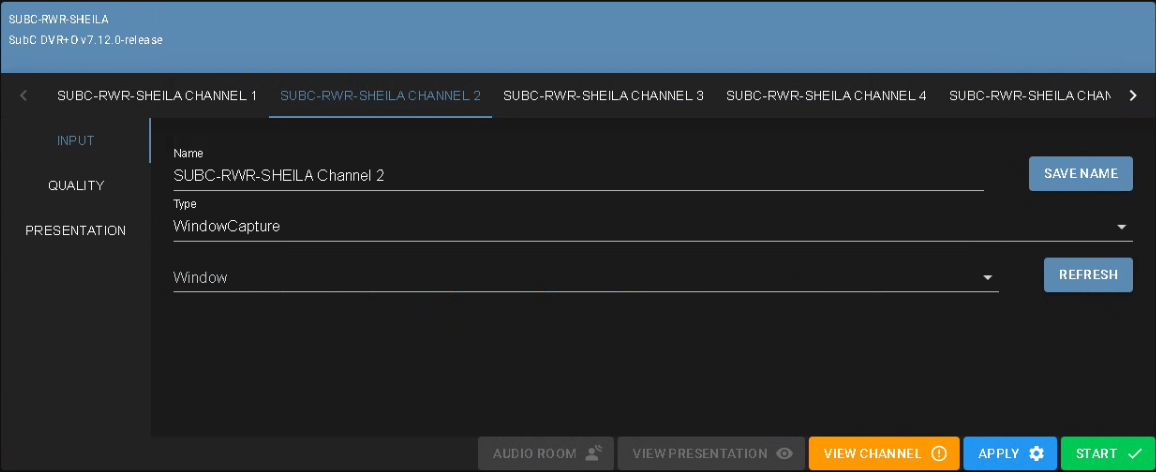
Task: Click the eye icon on View Presentation
Action: (x=785, y=454)
